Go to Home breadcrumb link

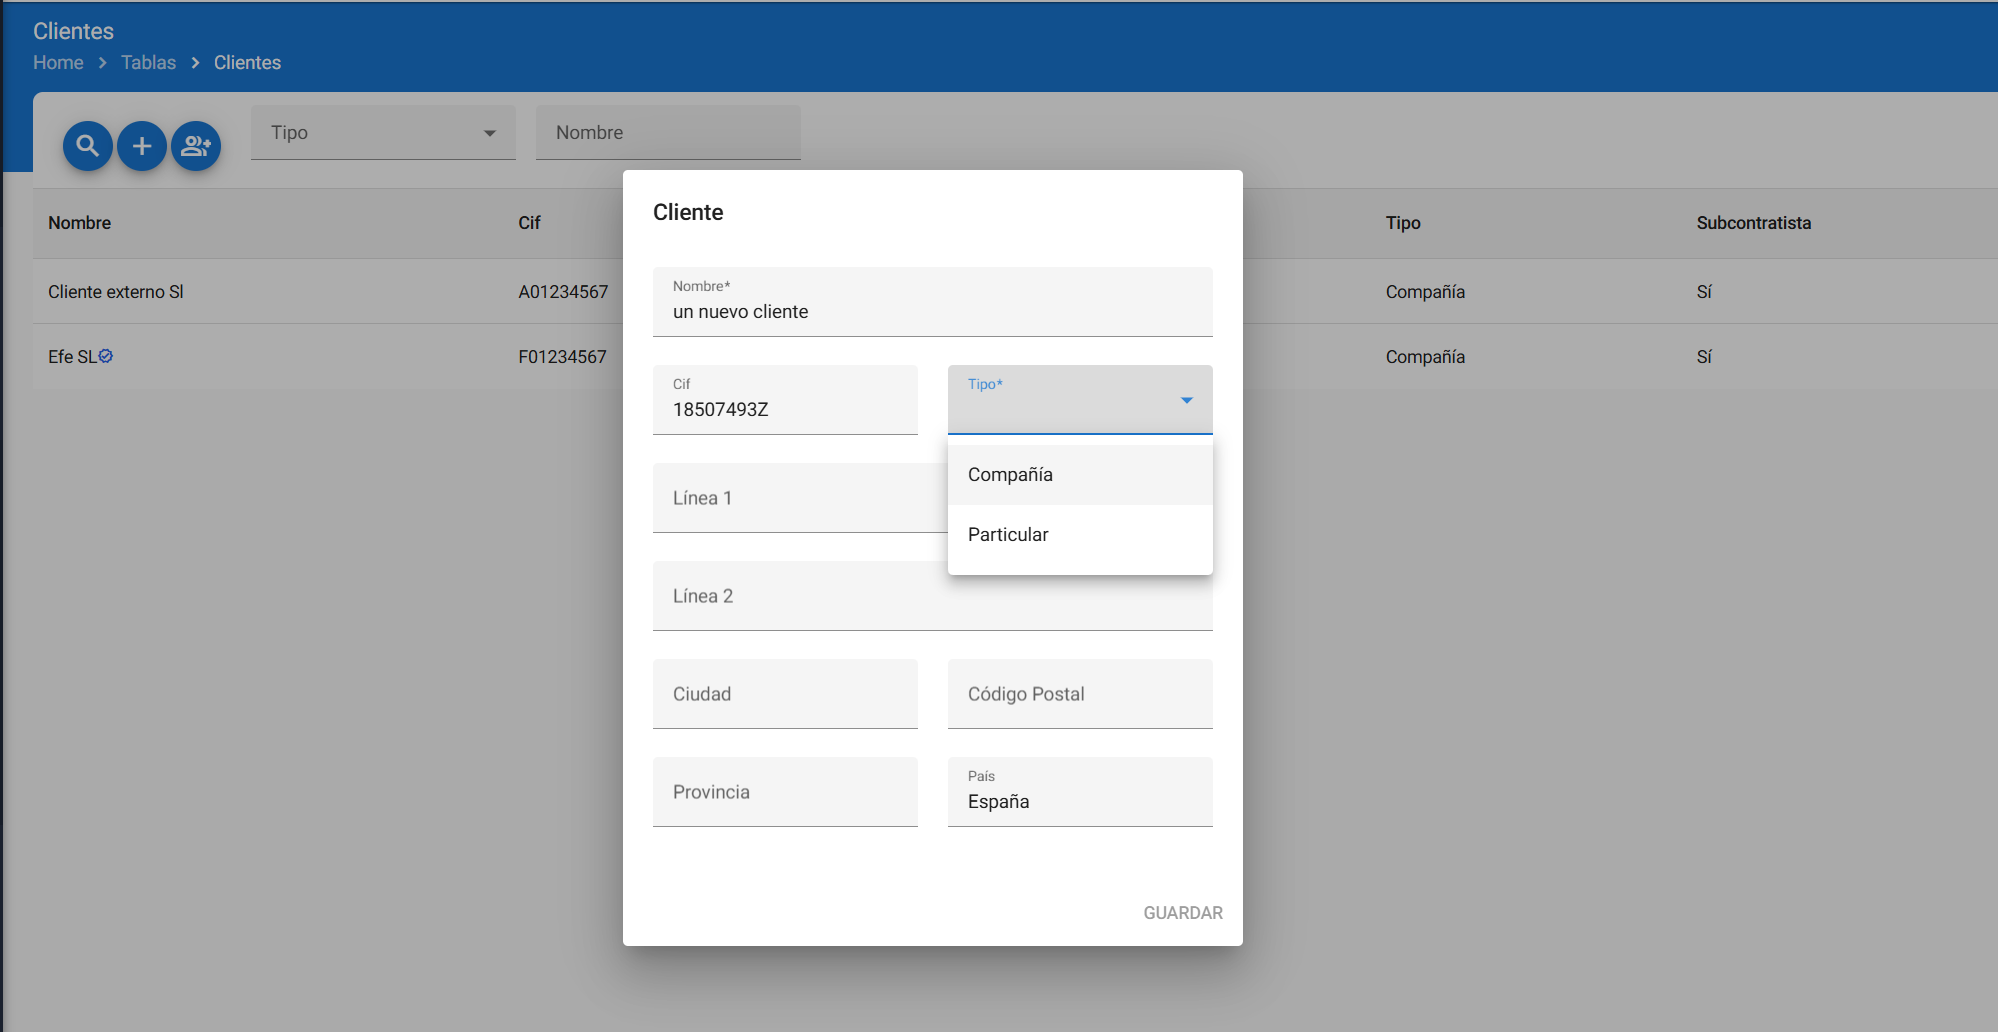click(58, 63)
